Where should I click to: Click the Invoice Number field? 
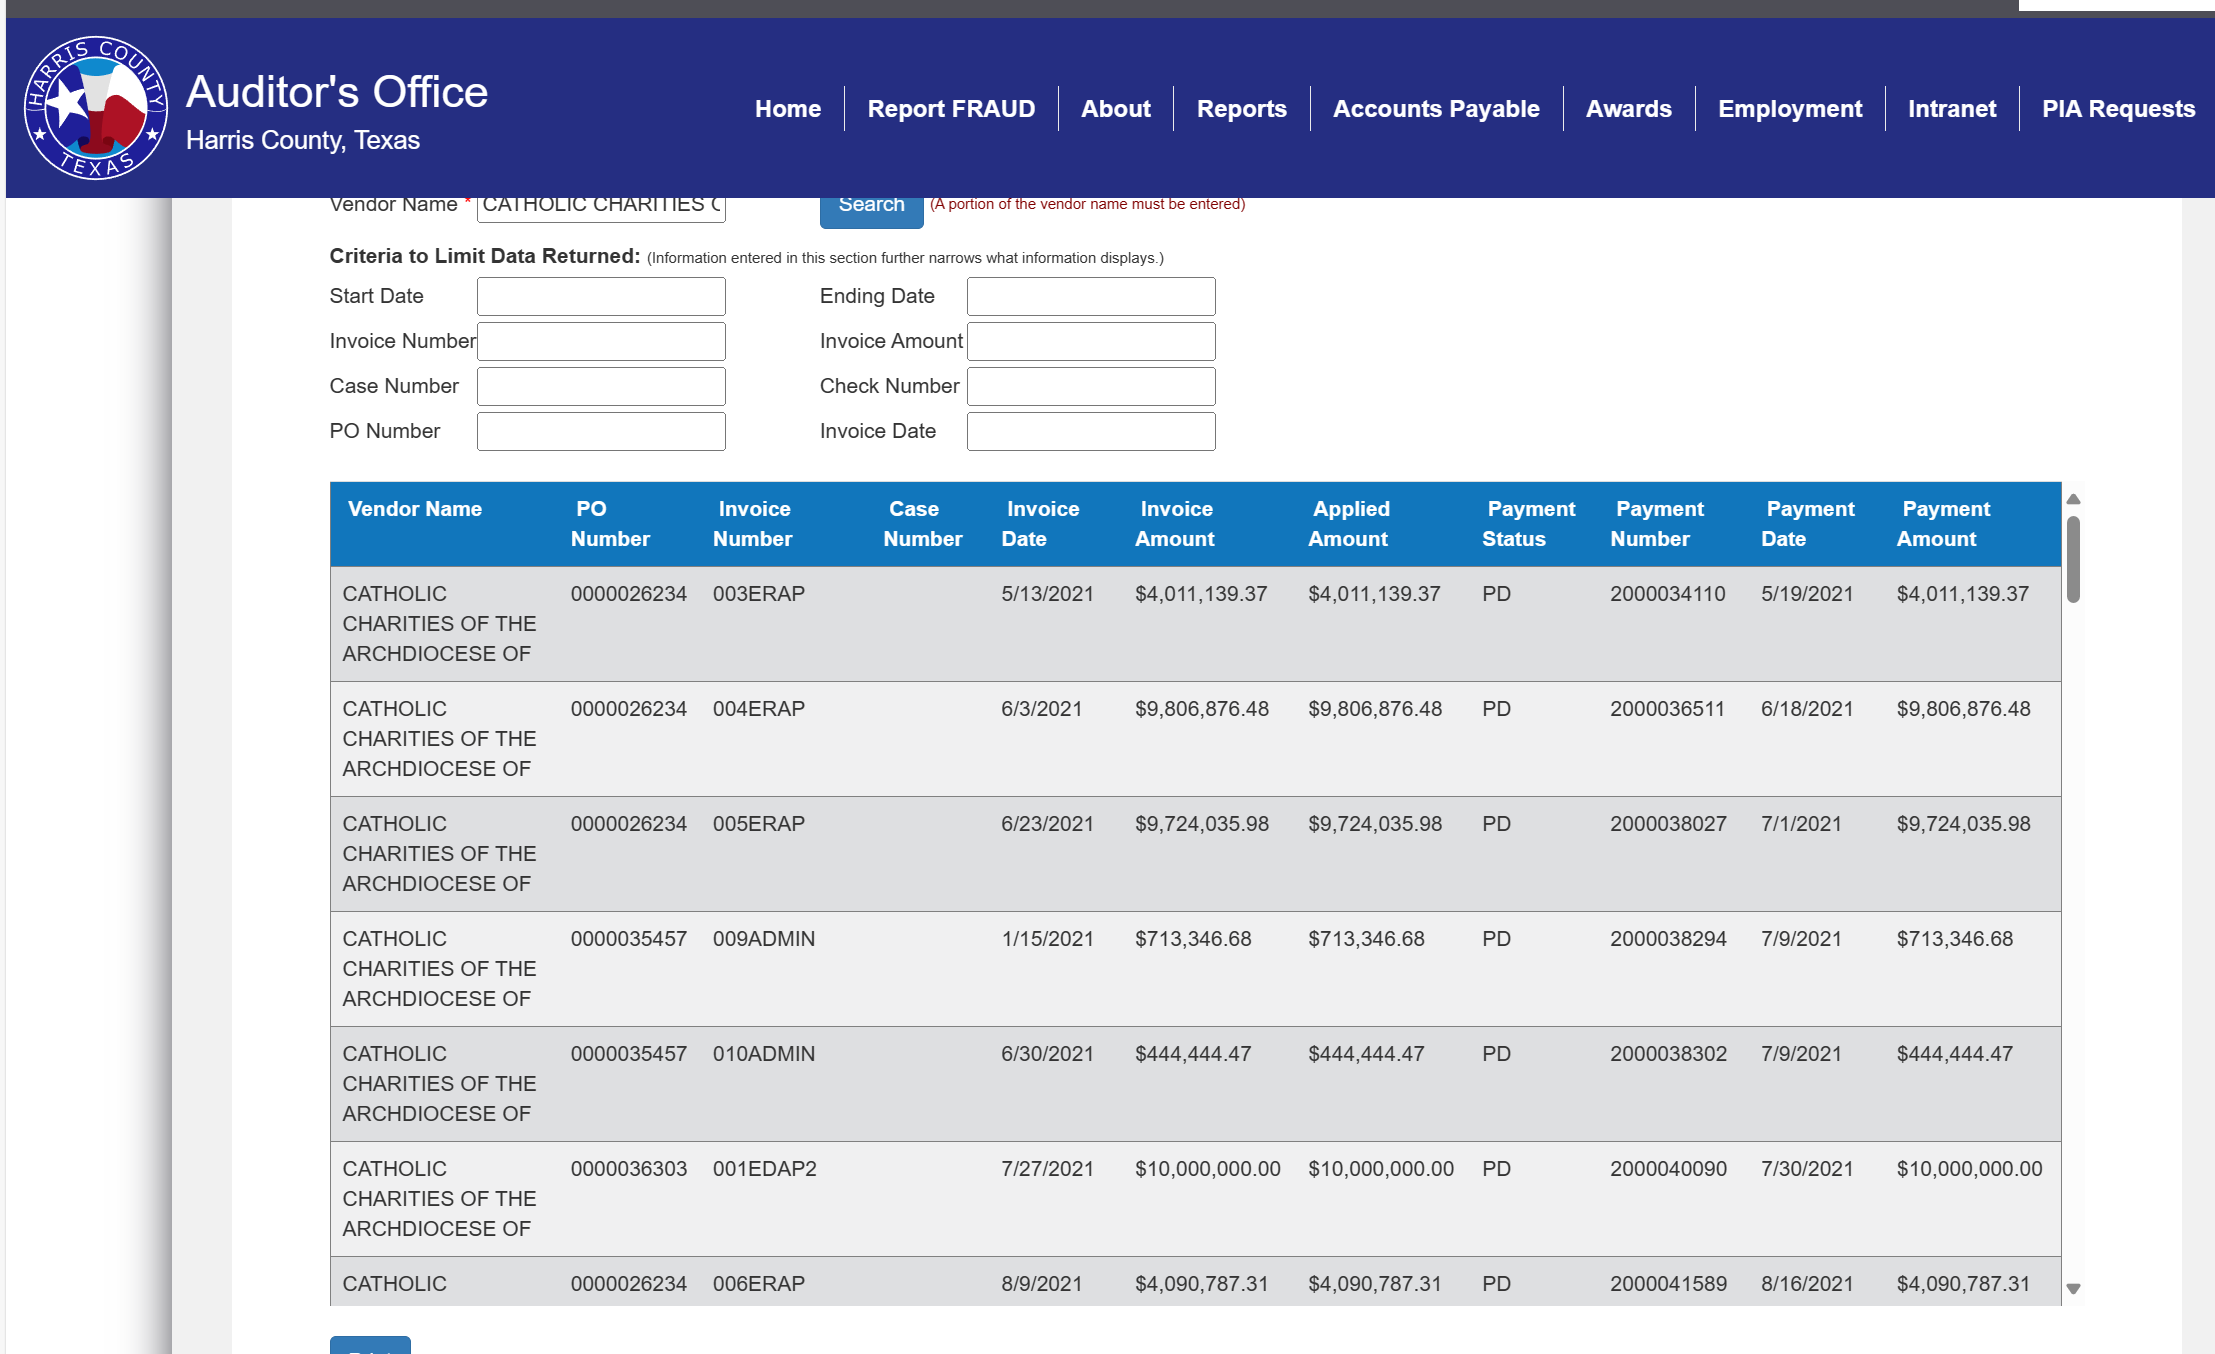601,341
